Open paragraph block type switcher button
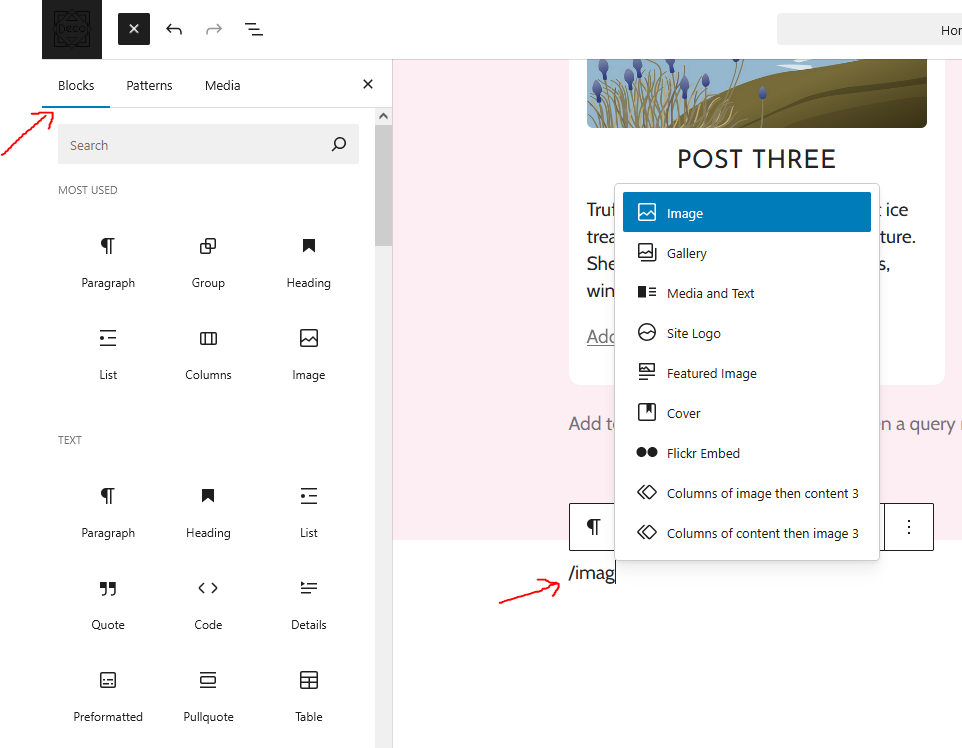The width and height of the screenshot is (962, 748). point(593,527)
